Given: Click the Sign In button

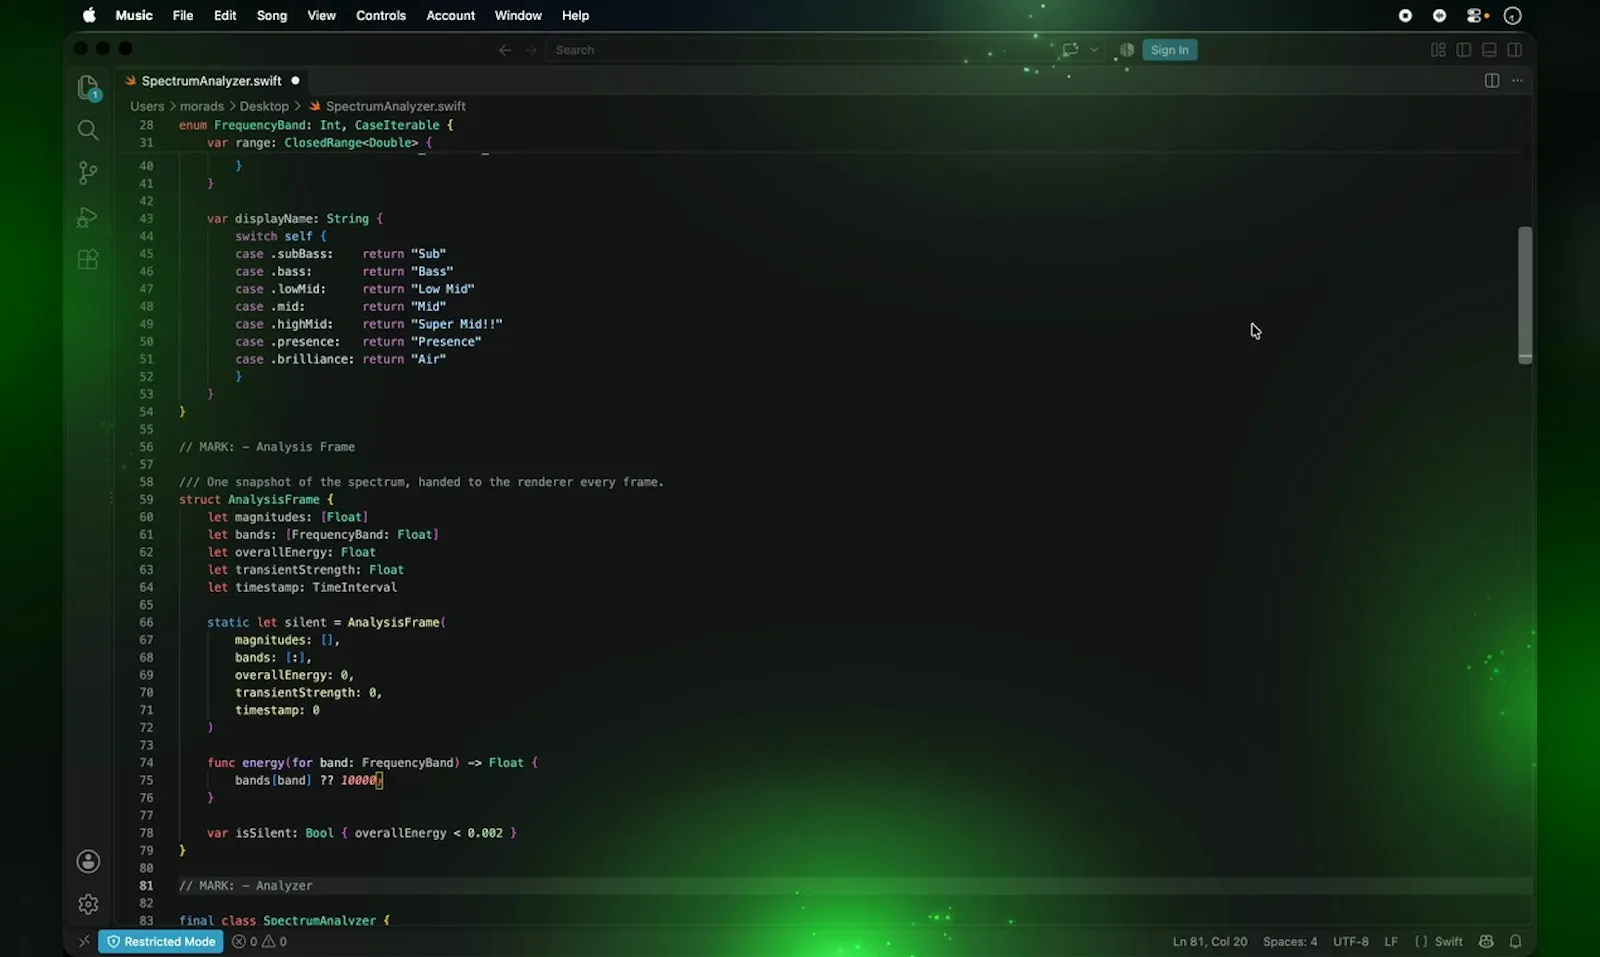Looking at the screenshot, I should [1169, 50].
